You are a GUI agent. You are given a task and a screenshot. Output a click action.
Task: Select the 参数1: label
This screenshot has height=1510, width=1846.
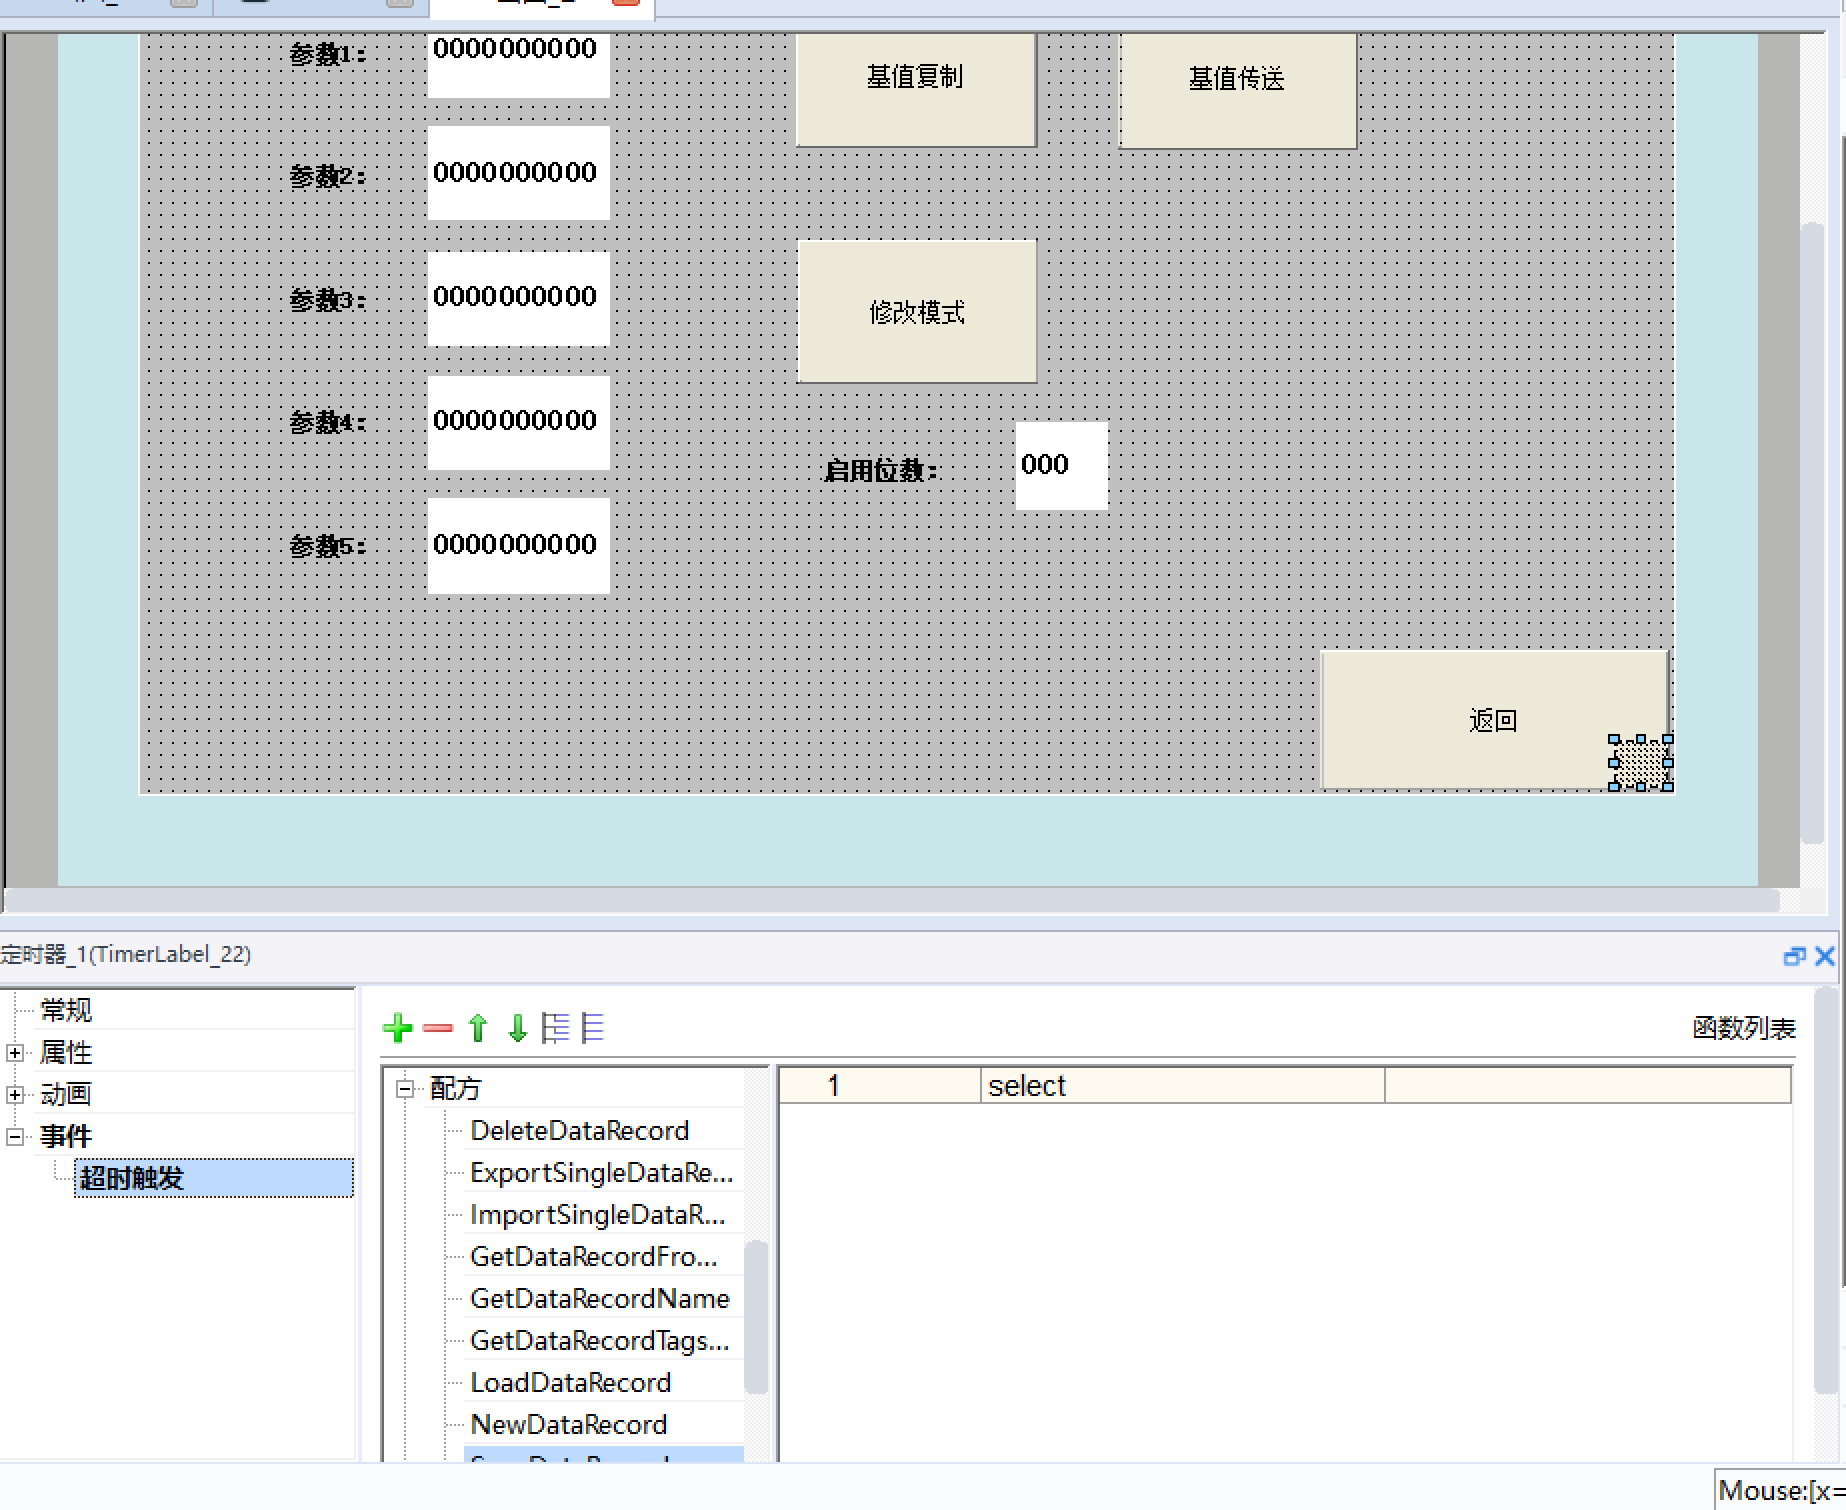click(328, 54)
